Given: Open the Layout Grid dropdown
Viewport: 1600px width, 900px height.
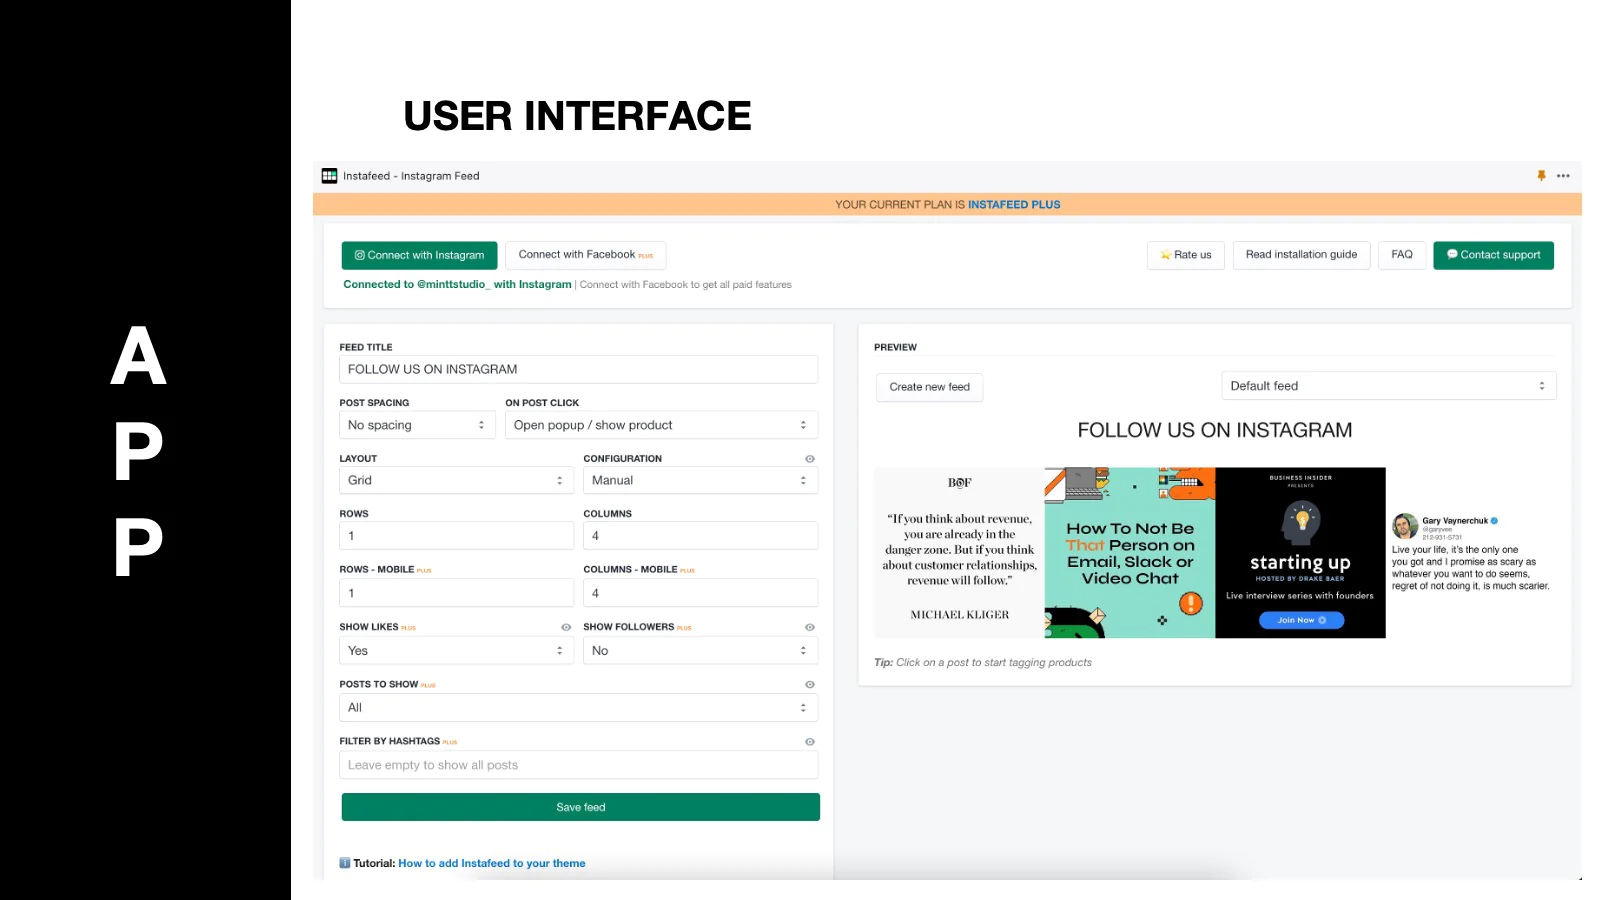Looking at the screenshot, I should pyautogui.click(x=456, y=481).
